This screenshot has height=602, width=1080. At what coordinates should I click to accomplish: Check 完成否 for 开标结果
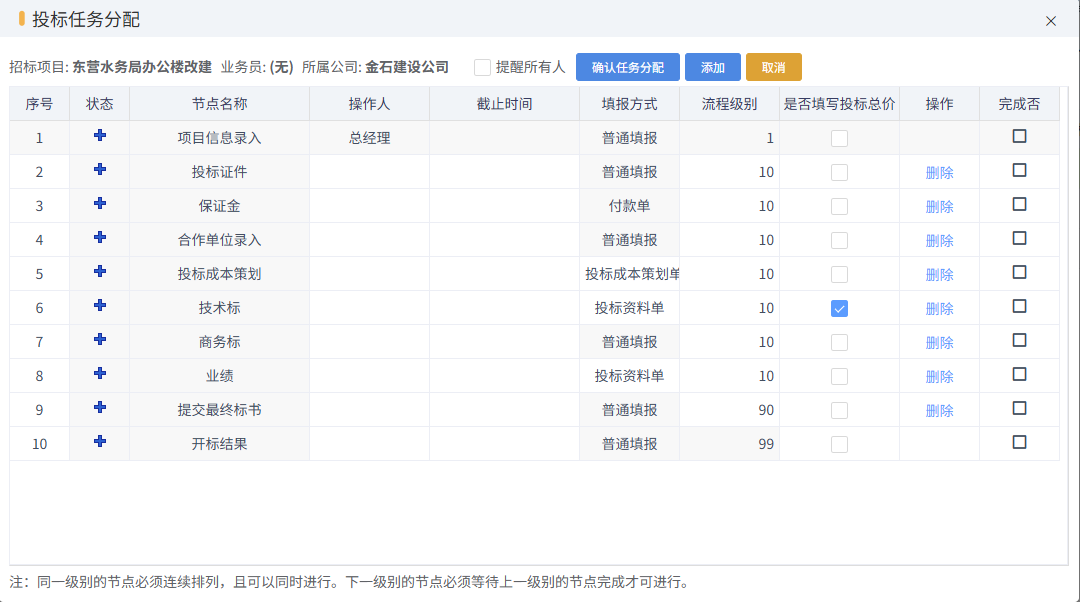[x=1019, y=443]
